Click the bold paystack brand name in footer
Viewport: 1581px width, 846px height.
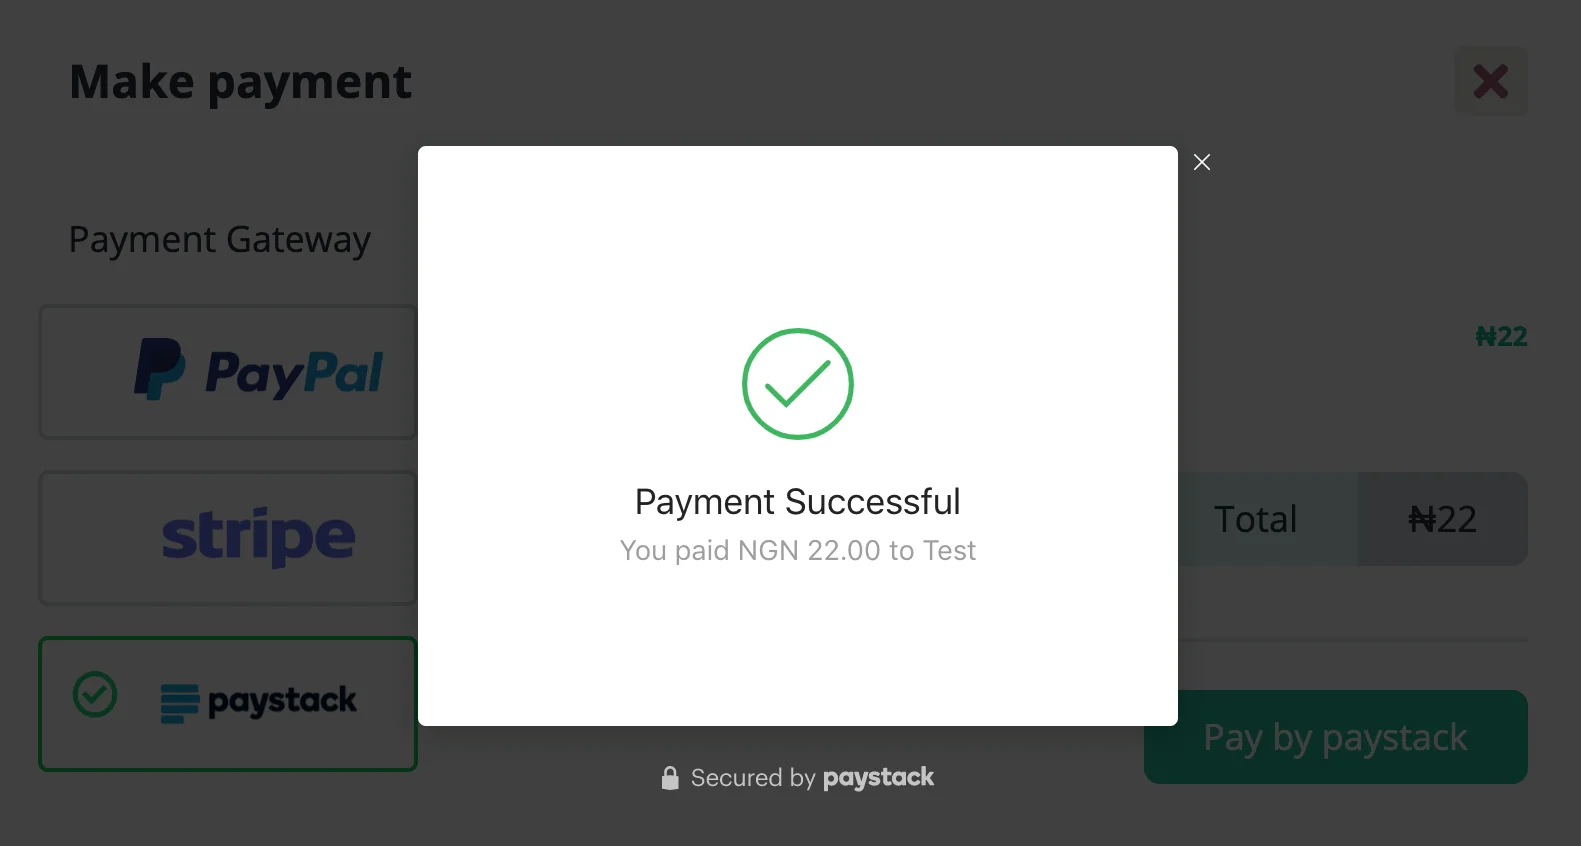click(878, 778)
